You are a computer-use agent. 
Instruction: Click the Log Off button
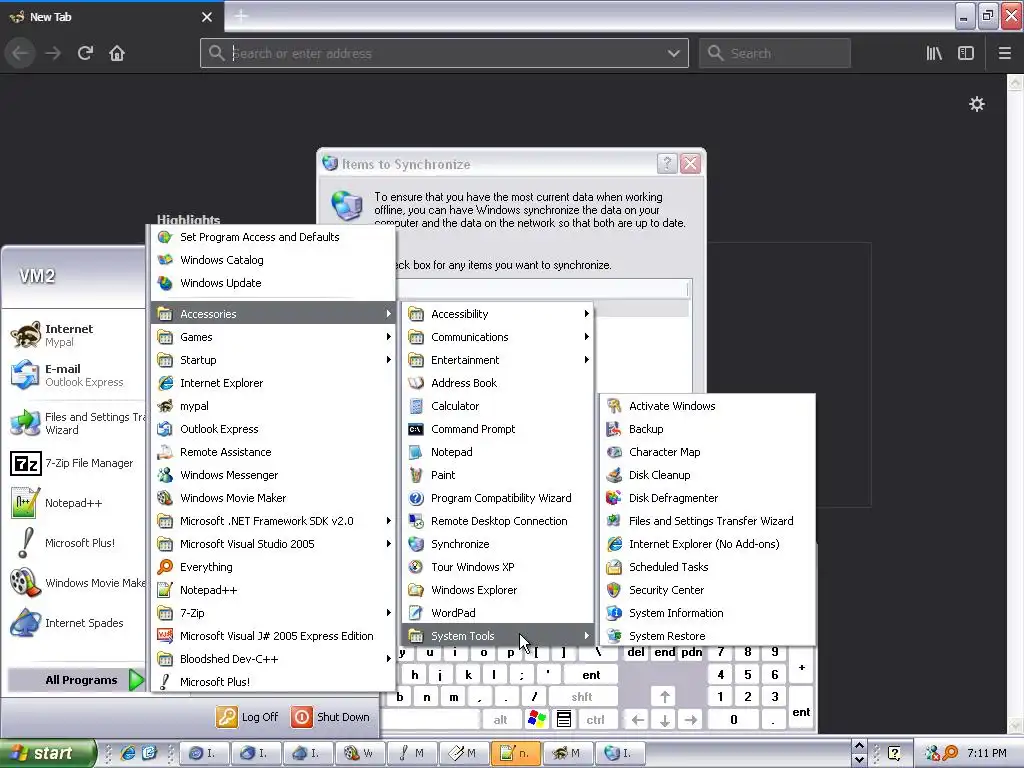pos(248,716)
